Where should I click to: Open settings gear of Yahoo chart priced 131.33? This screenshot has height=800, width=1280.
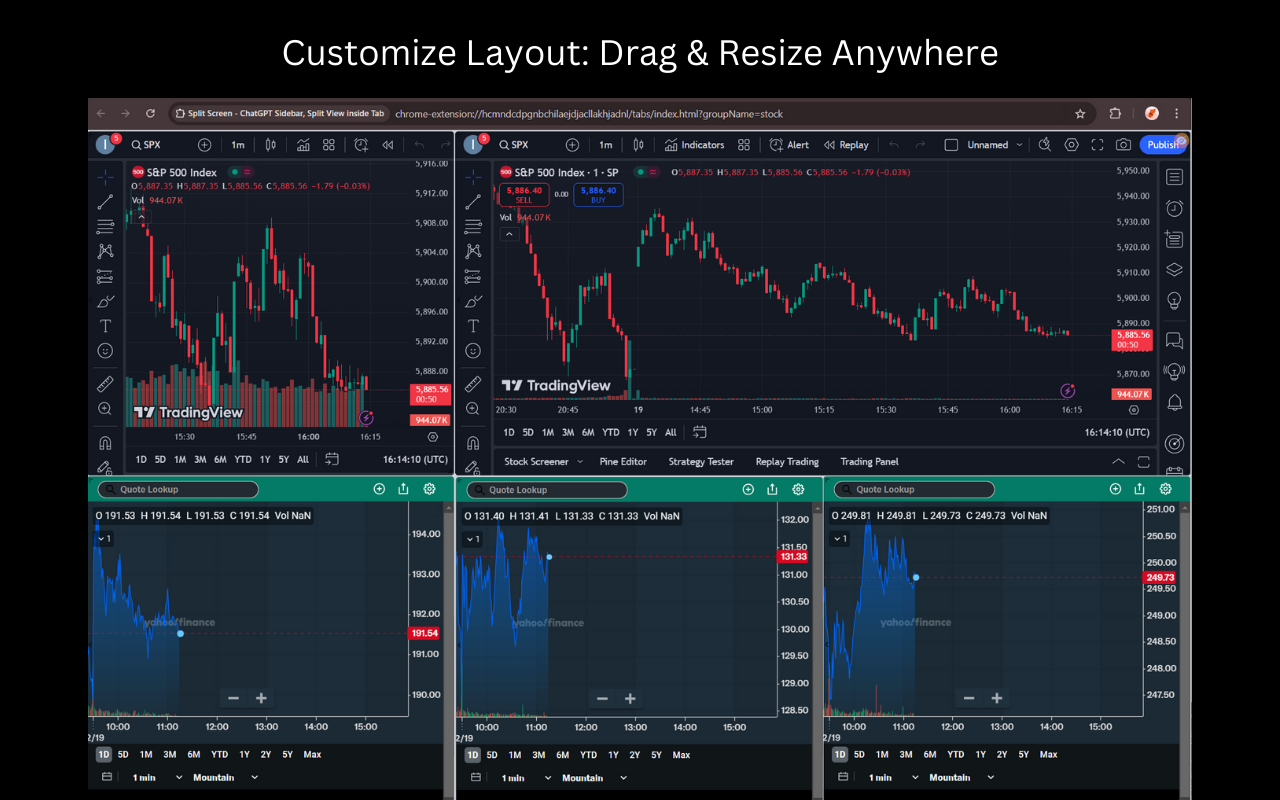point(798,489)
